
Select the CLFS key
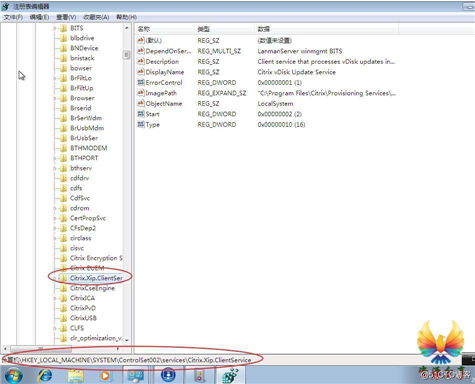(77, 328)
